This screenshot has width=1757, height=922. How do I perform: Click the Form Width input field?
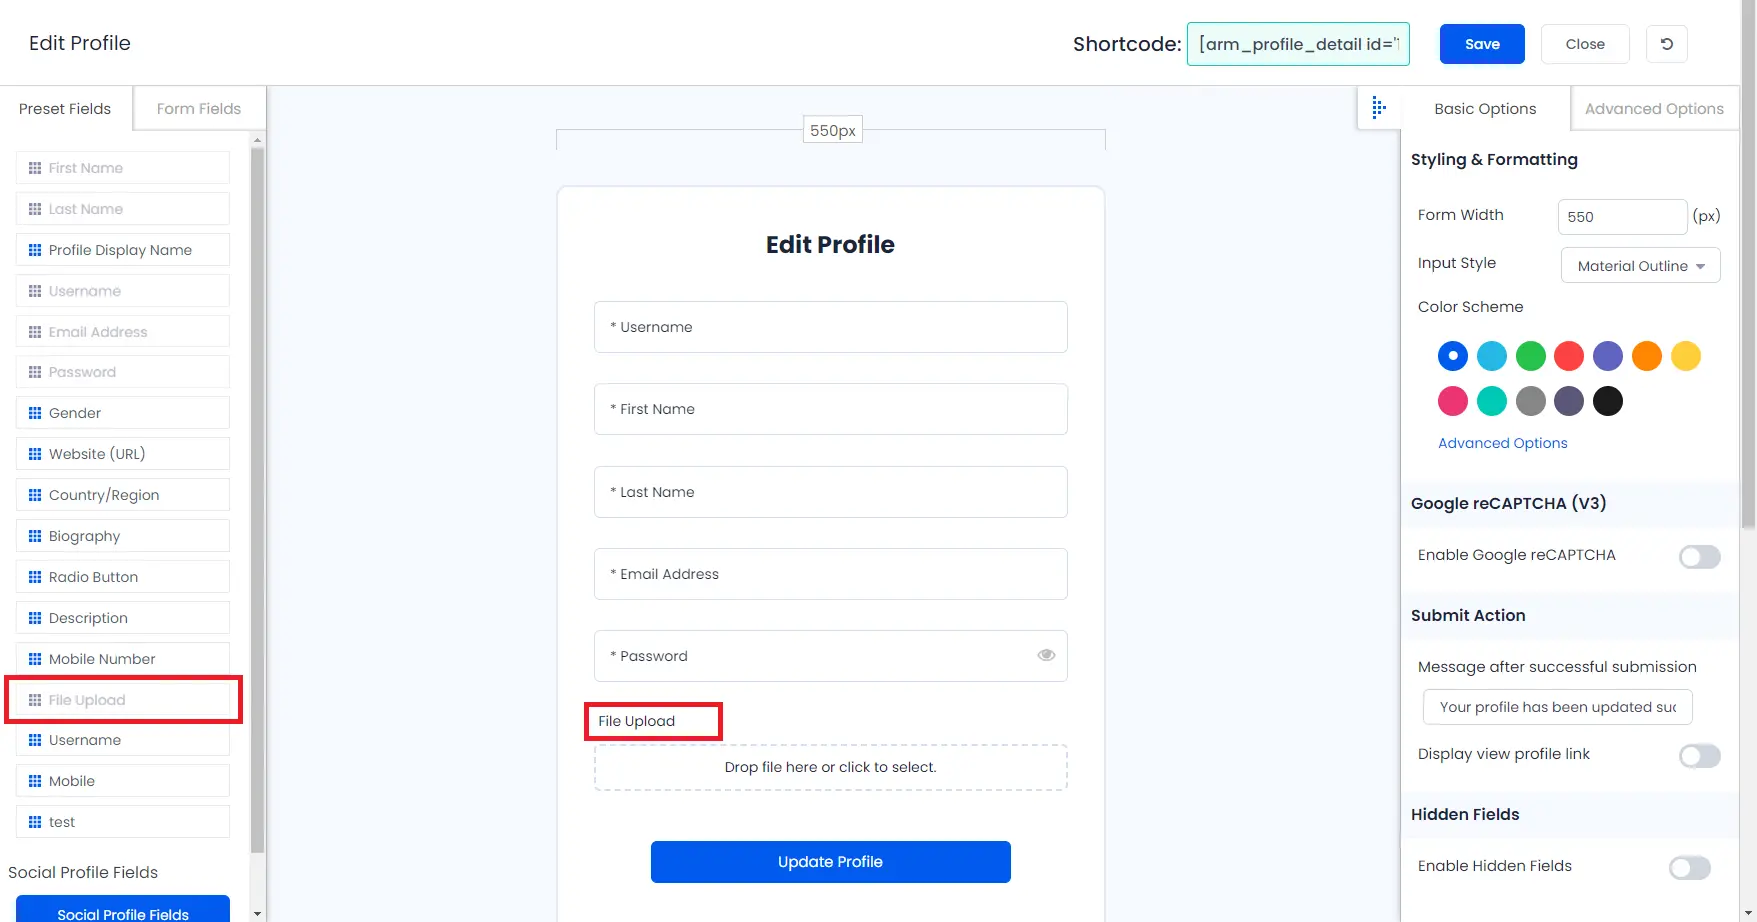tap(1622, 216)
